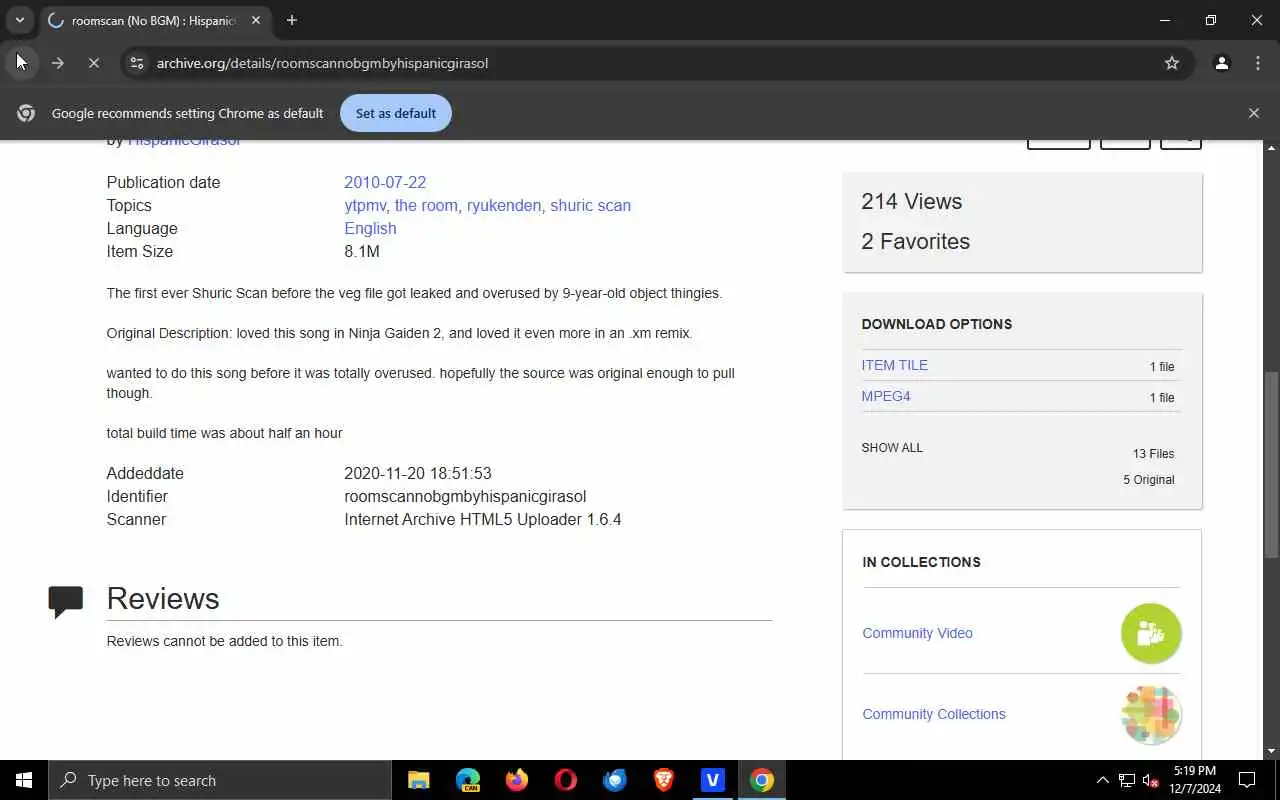Click the Chrome icon on the taskbar
The height and width of the screenshot is (800, 1280).
762,780
